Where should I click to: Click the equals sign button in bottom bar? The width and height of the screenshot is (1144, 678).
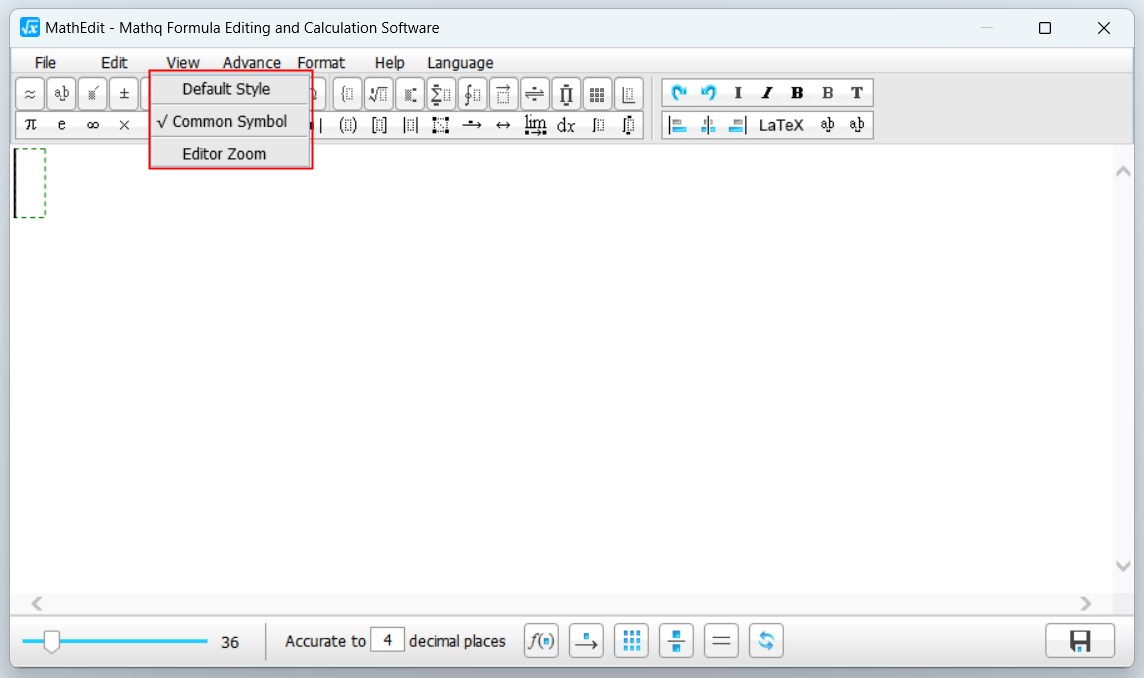[721, 641]
